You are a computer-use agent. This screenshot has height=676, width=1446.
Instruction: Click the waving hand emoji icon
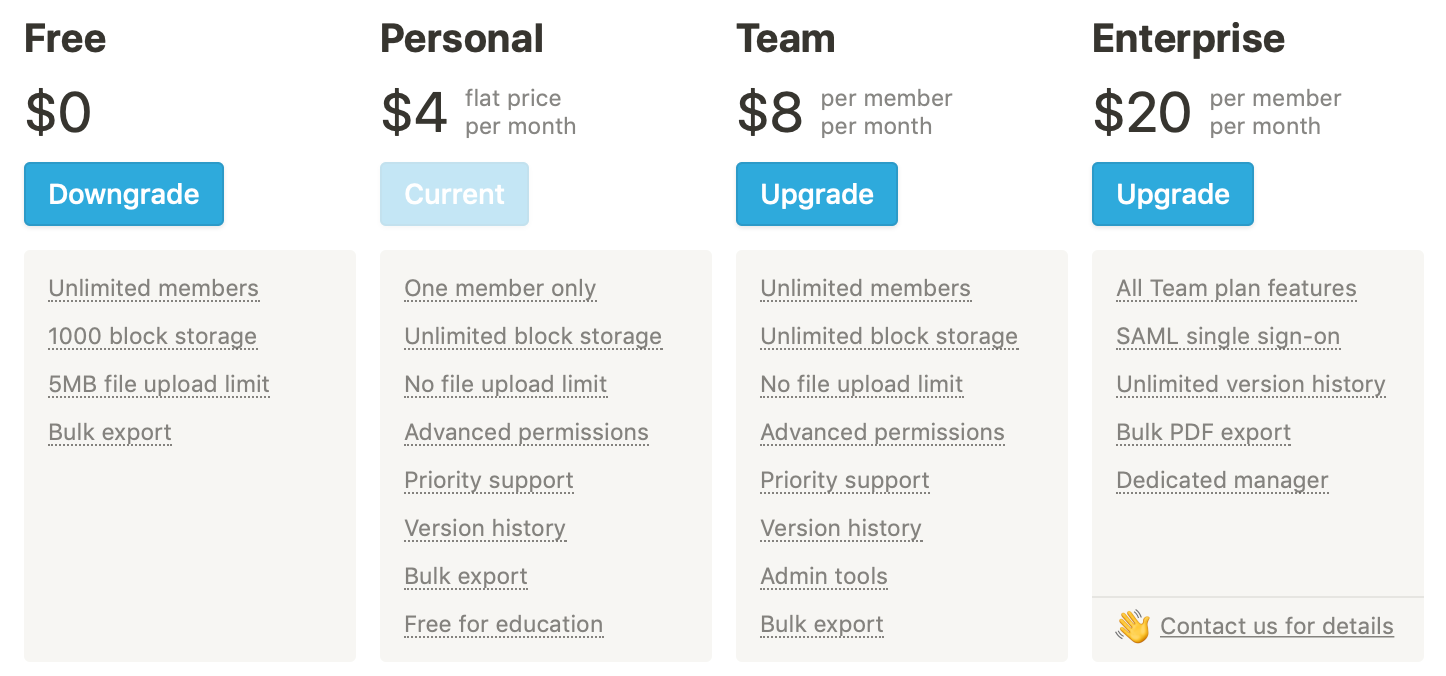point(1133,627)
